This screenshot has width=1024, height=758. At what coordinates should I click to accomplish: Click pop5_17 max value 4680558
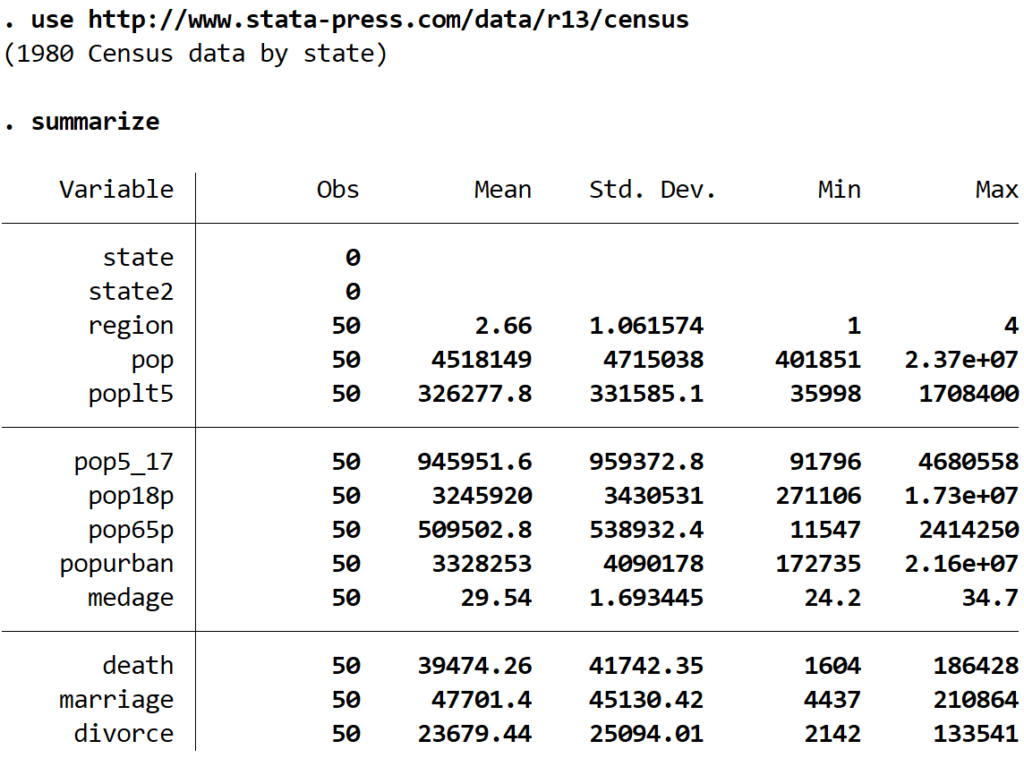pyautogui.click(x=968, y=462)
